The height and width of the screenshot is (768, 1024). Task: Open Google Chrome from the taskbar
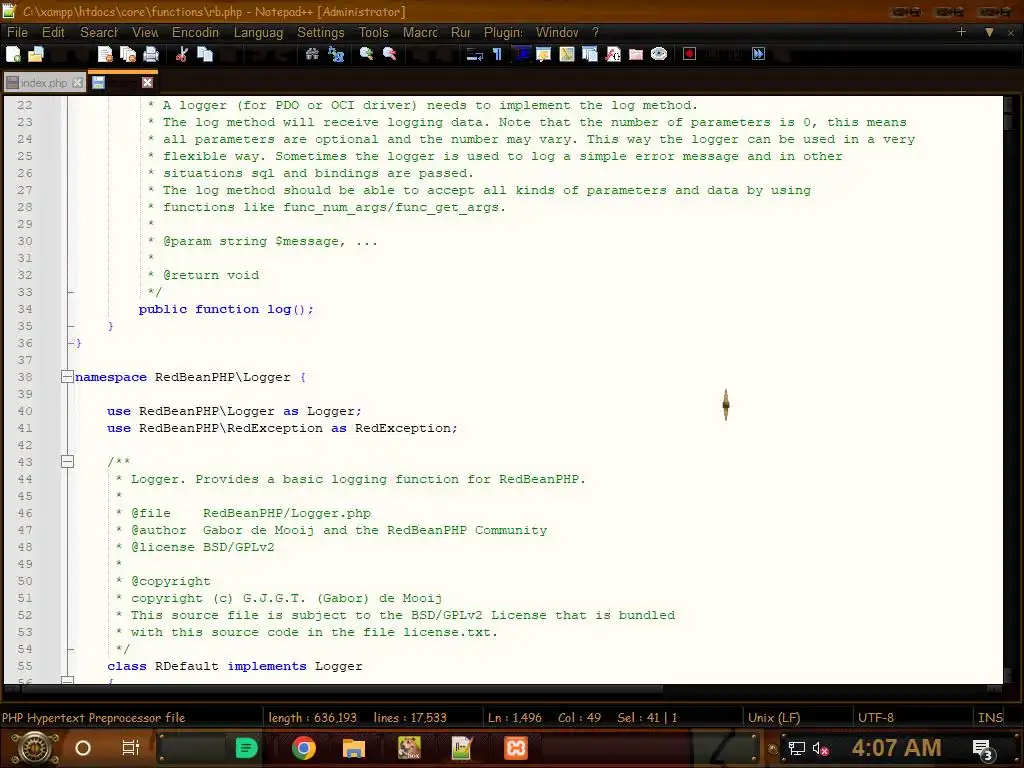point(304,748)
